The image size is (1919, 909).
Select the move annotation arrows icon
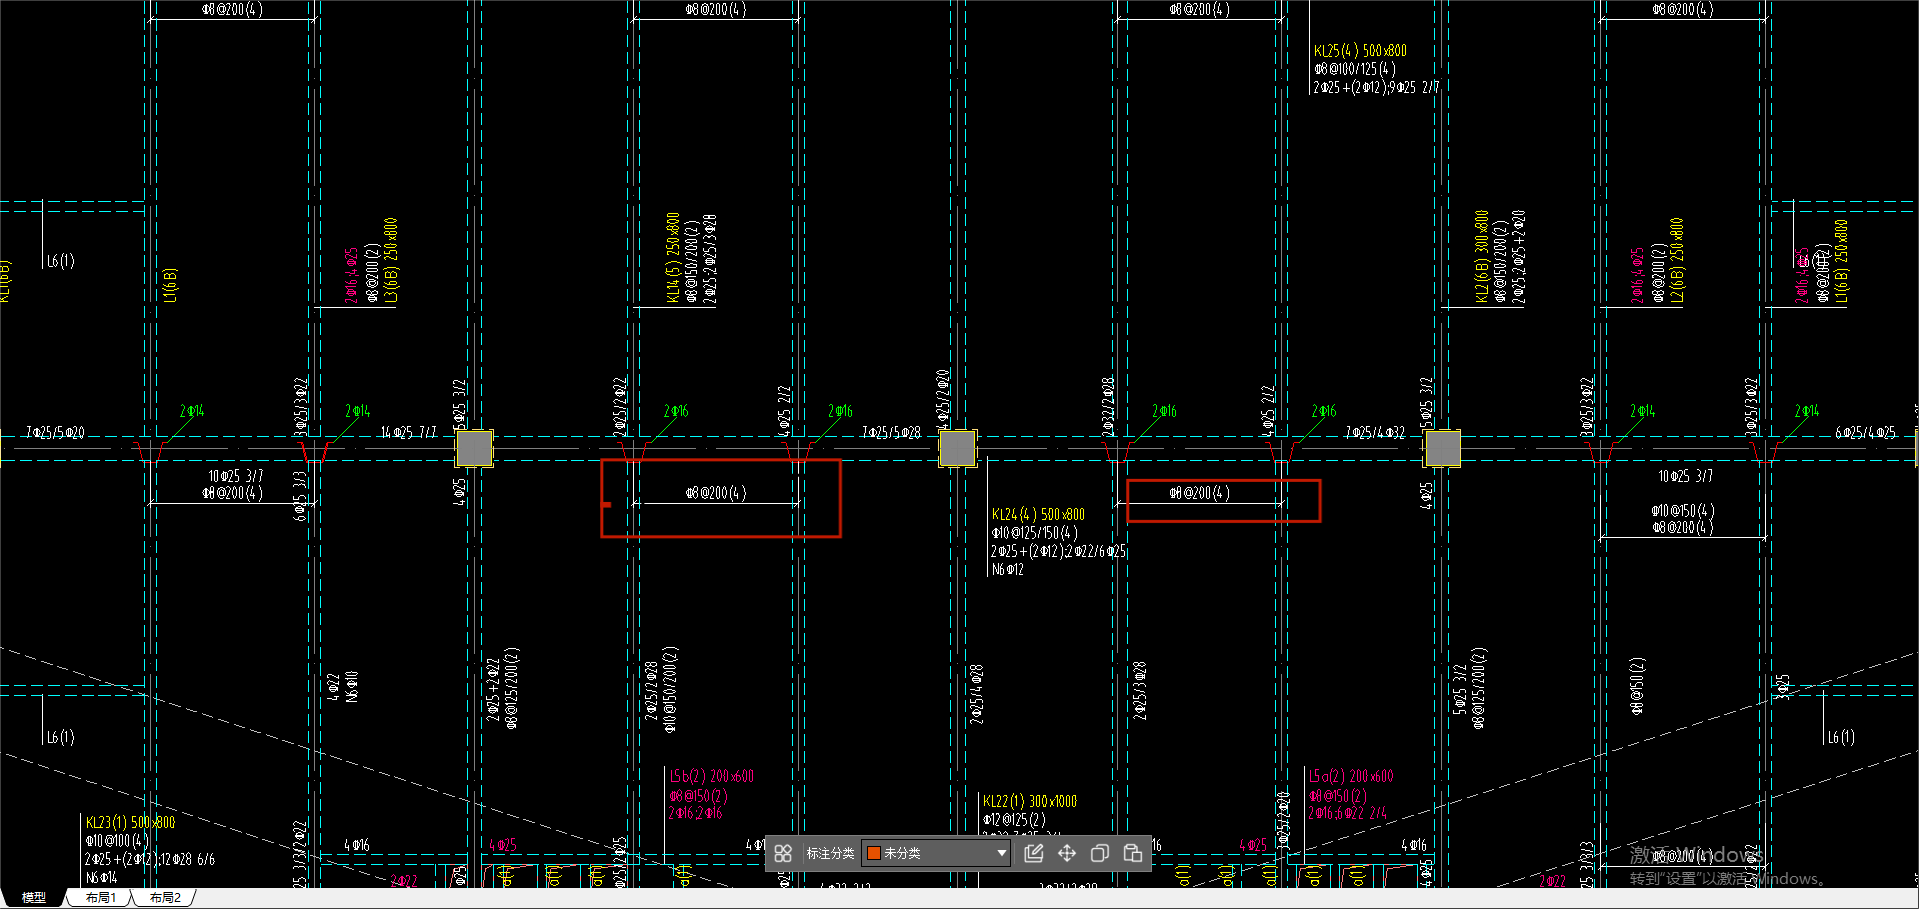pos(1067,853)
